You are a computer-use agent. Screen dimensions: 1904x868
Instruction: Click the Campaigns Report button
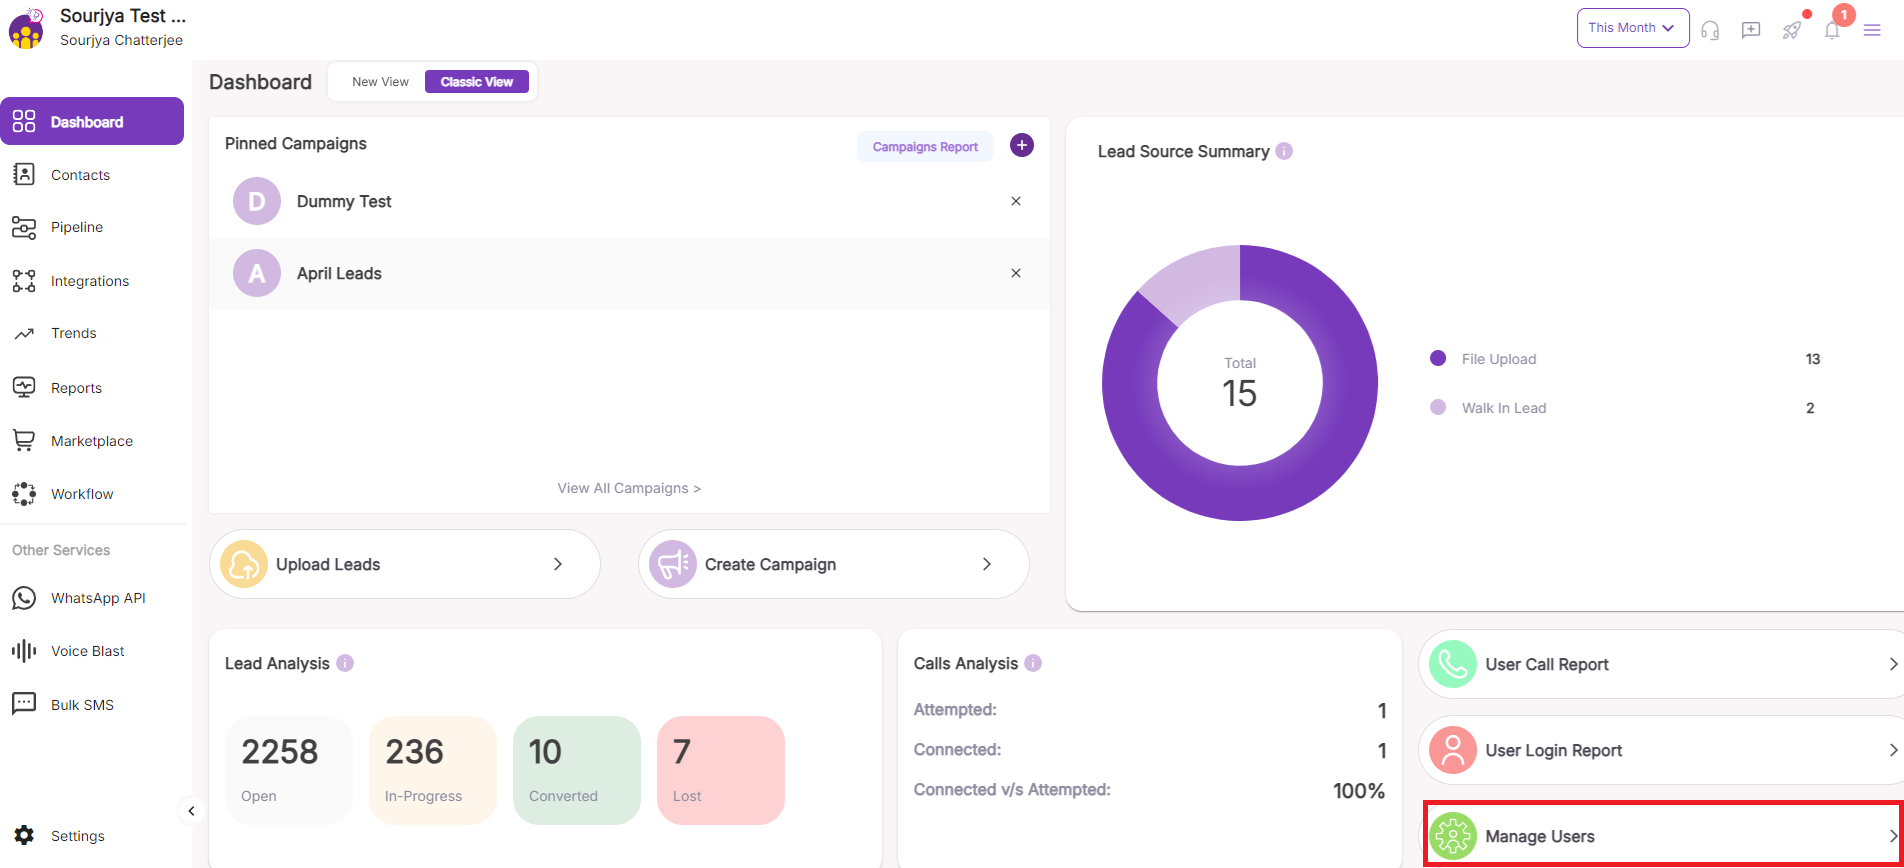click(x=925, y=147)
